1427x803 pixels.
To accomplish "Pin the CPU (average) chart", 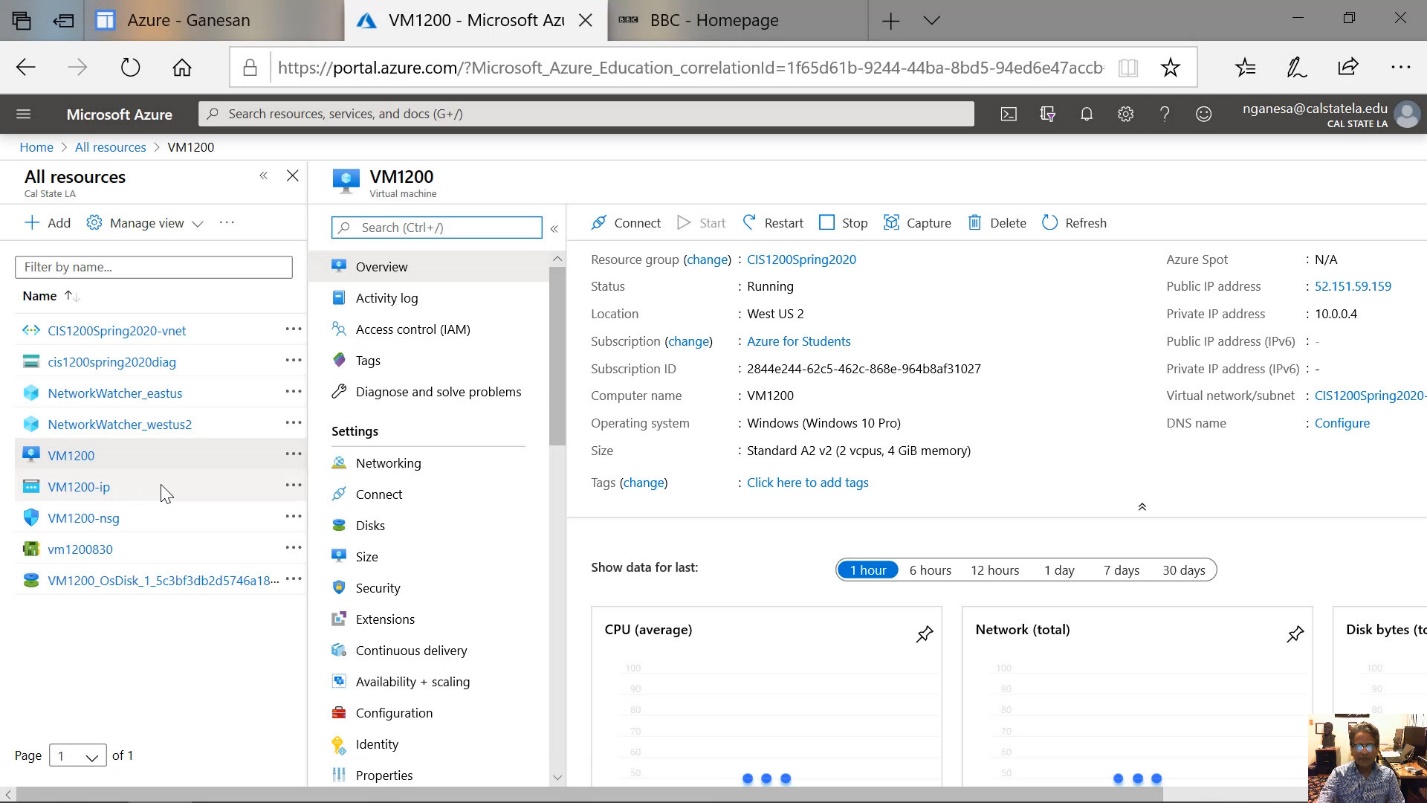I will (x=924, y=634).
